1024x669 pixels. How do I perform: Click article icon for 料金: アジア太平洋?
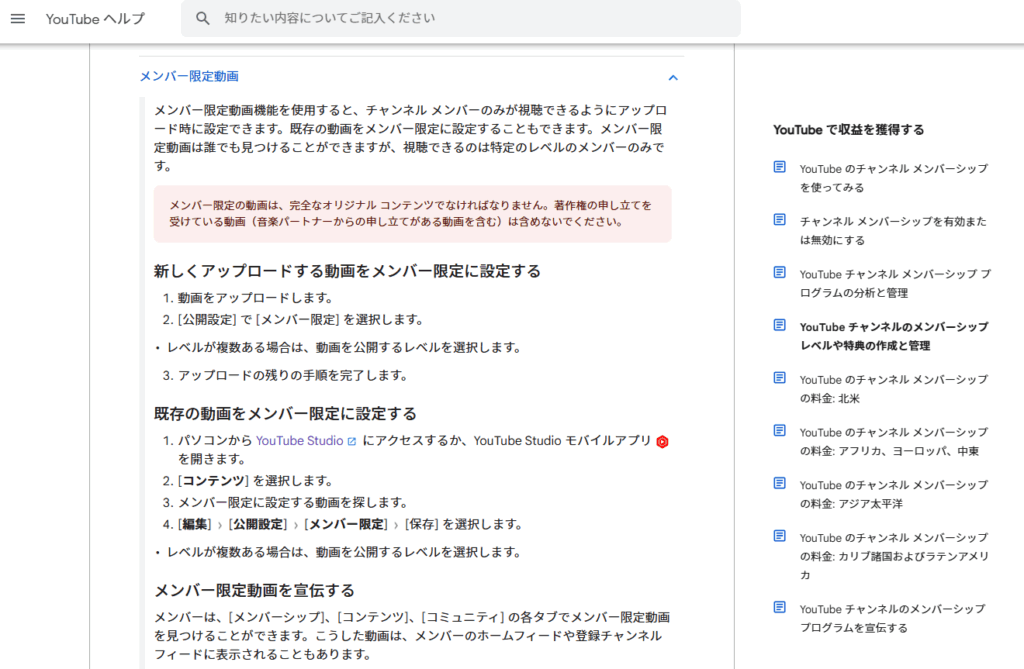click(x=780, y=484)
